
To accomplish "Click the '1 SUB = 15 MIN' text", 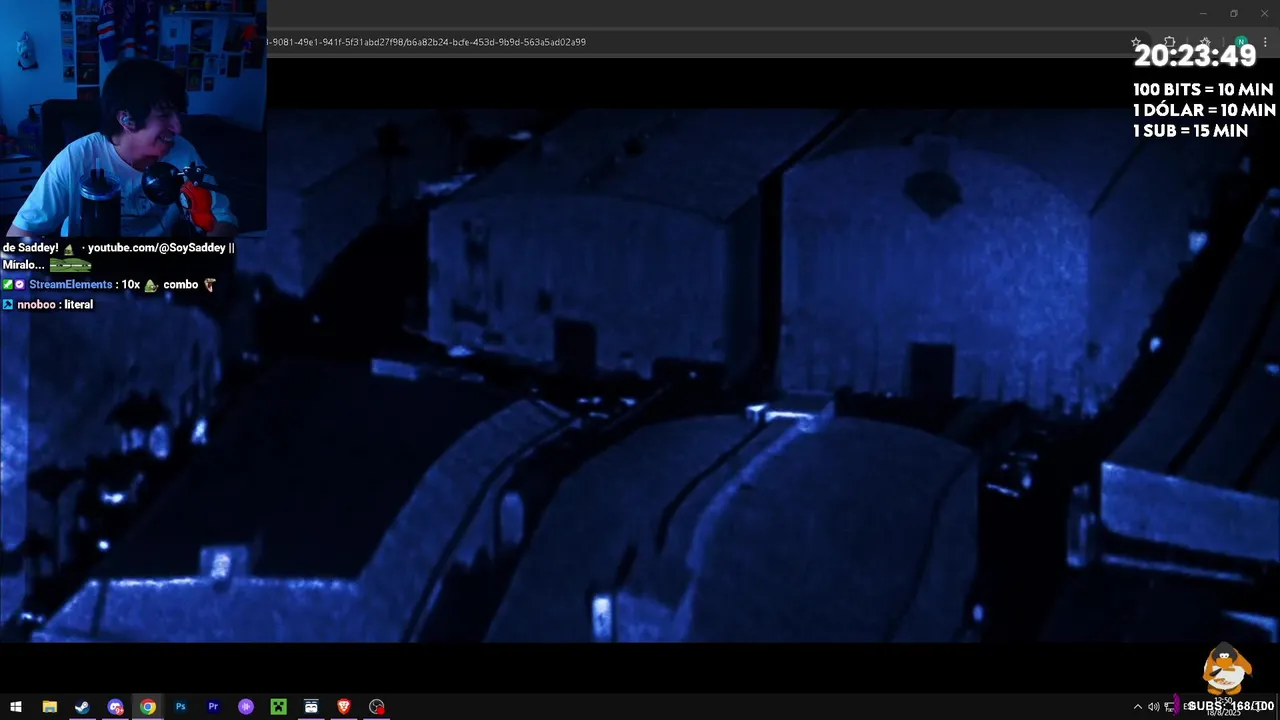I will tap(1190, 131).
